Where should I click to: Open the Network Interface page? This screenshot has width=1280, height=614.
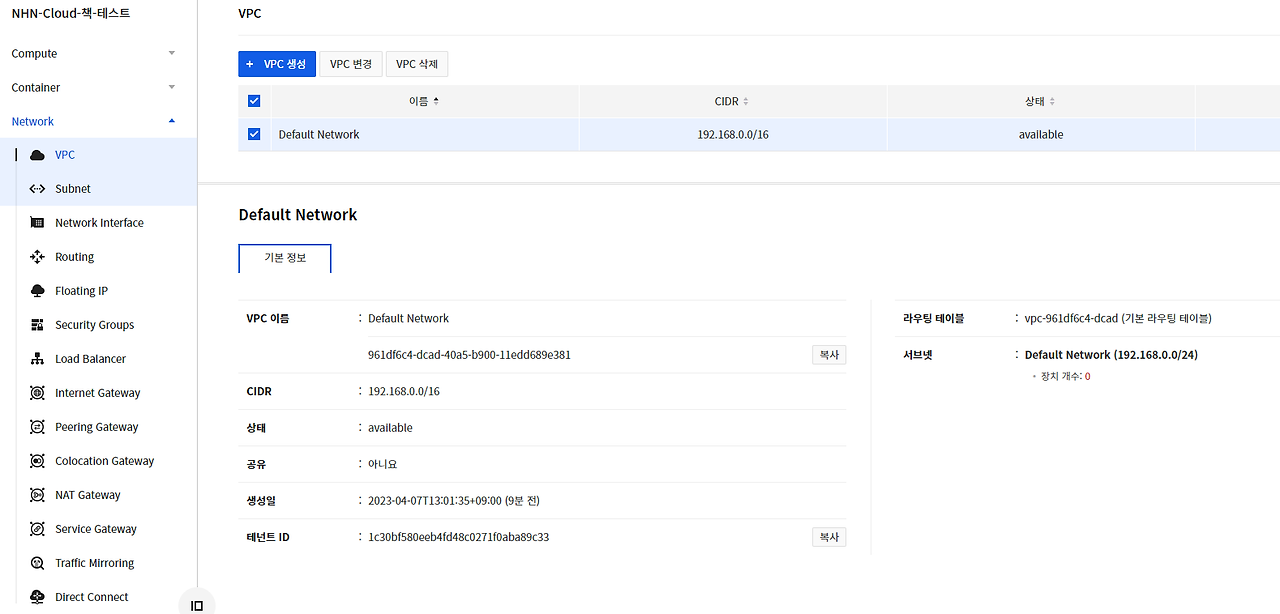click(x=99, y=223)
